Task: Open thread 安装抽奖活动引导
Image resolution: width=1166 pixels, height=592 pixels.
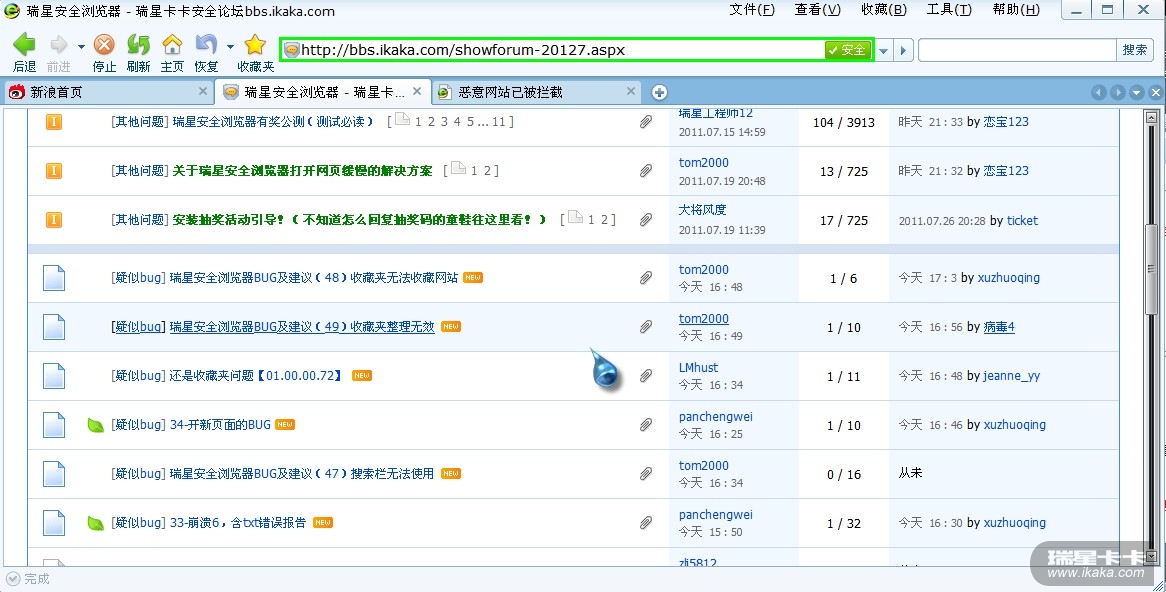Action: [359, 219]
